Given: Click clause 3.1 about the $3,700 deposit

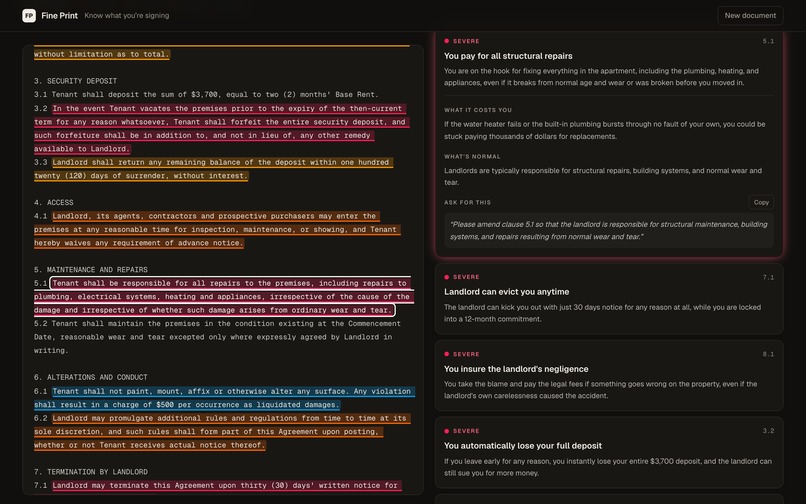Looking at the screenshot, I should tap(206, 94).
